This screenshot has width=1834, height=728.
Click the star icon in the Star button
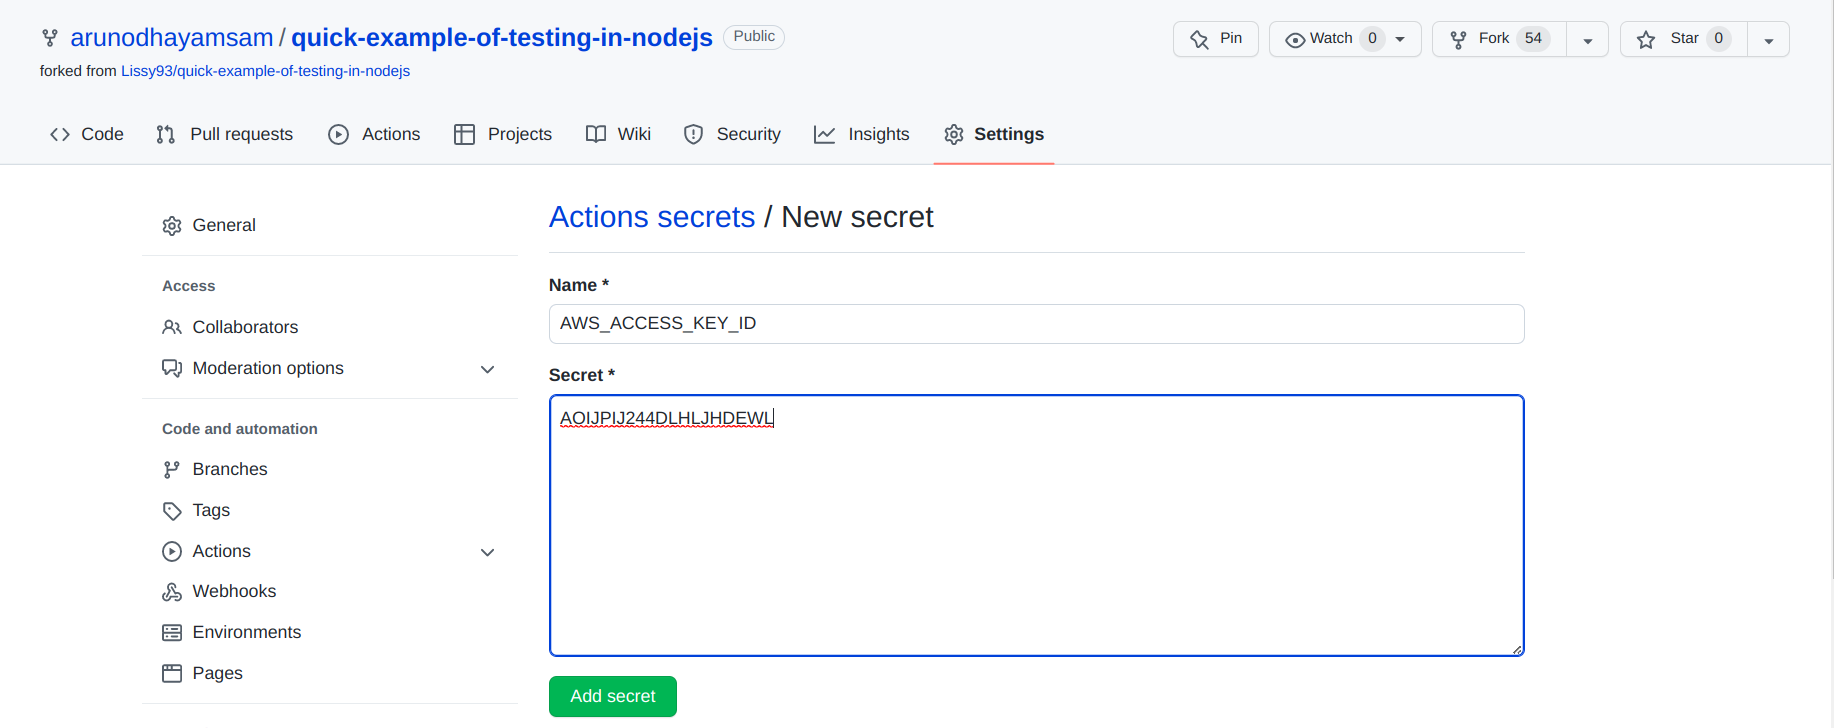[1646, 39]
